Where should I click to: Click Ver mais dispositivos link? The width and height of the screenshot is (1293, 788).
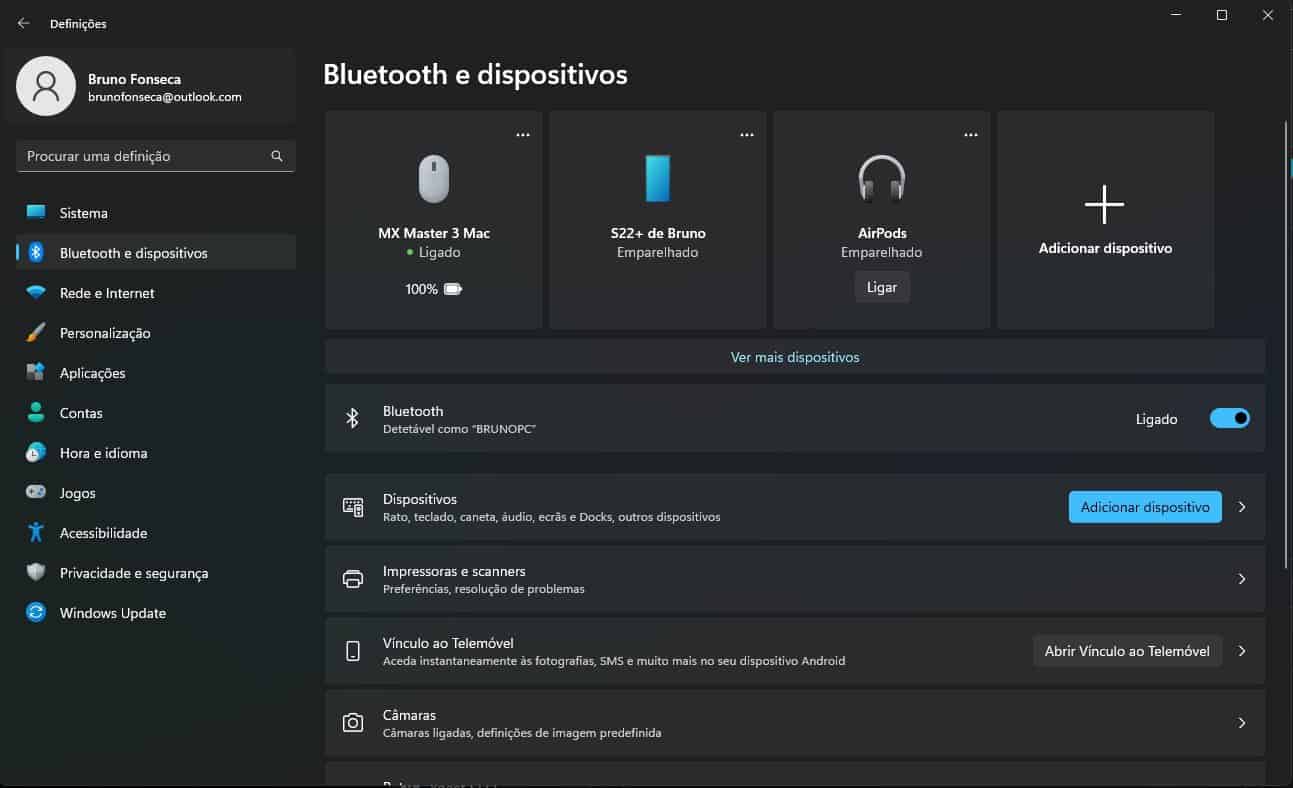click(795, 357)
